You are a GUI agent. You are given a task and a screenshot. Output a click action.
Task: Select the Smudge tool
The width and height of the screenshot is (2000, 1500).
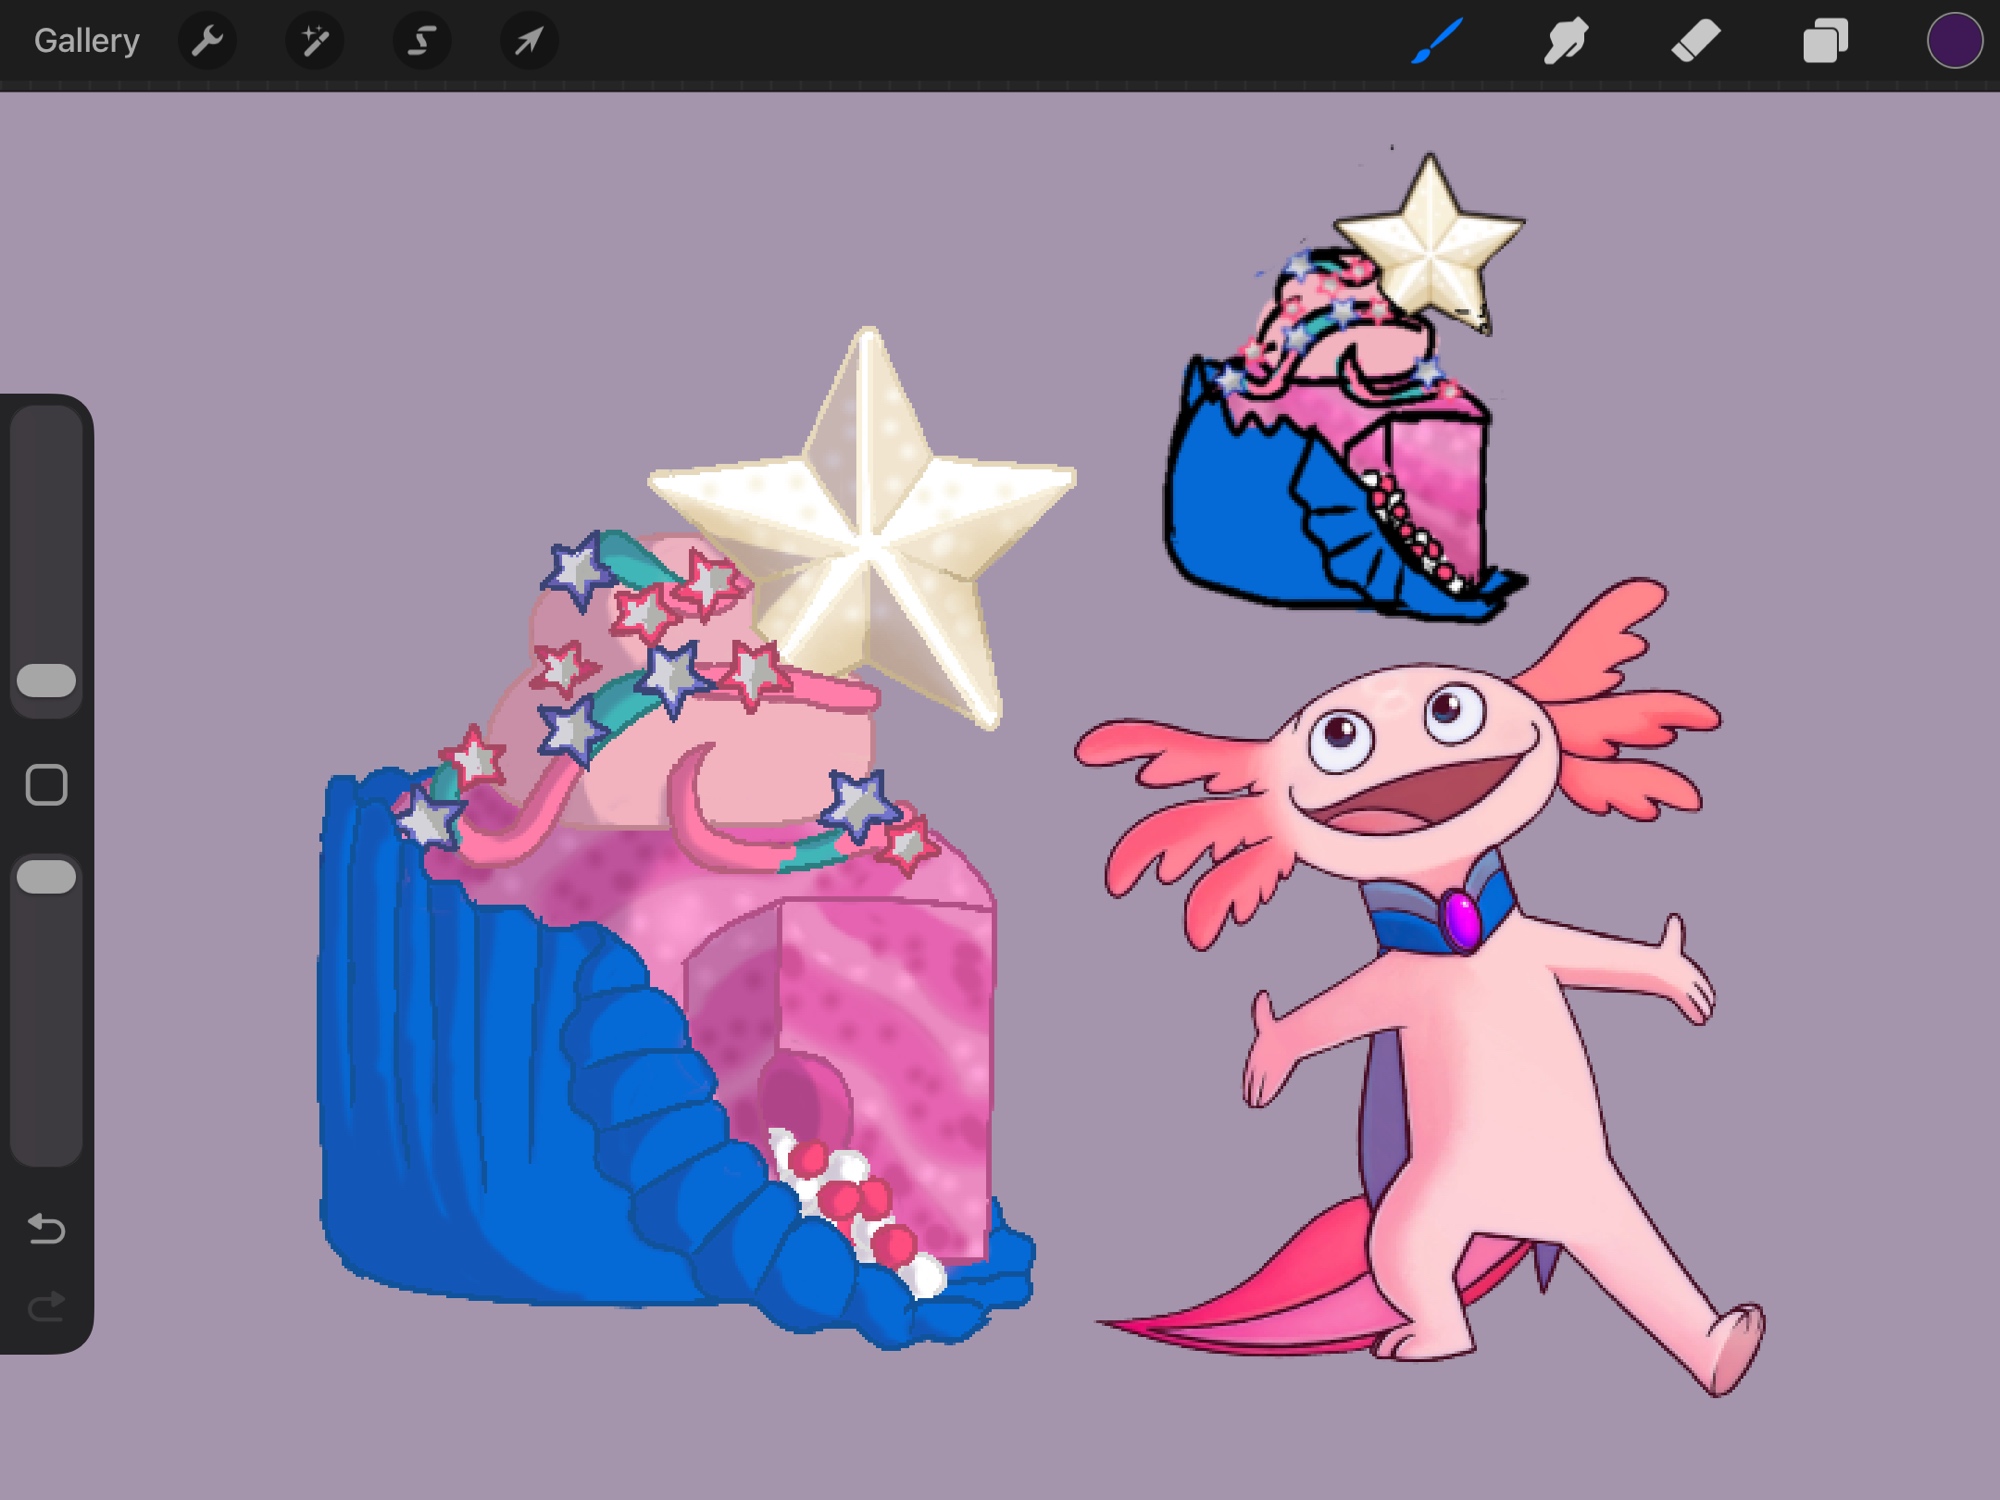[1565, 41]
